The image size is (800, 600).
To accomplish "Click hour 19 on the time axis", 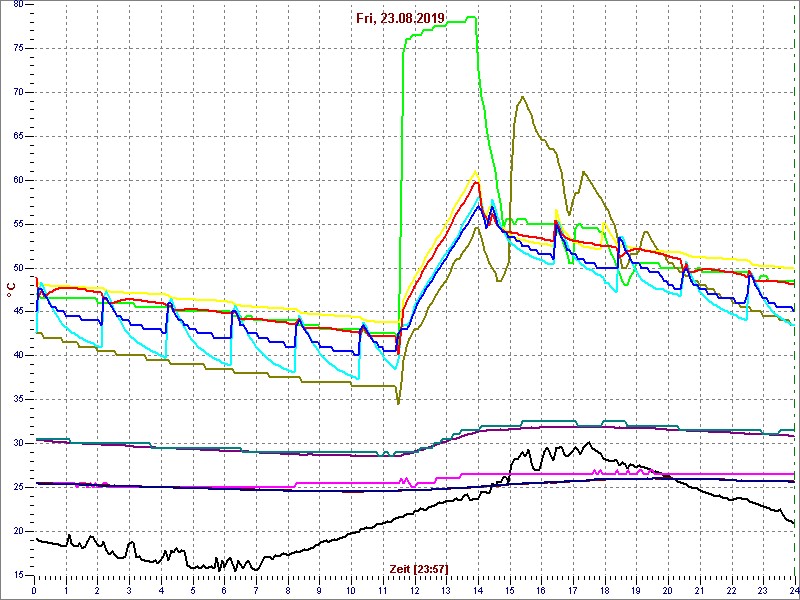I will (x=636, y=589).
